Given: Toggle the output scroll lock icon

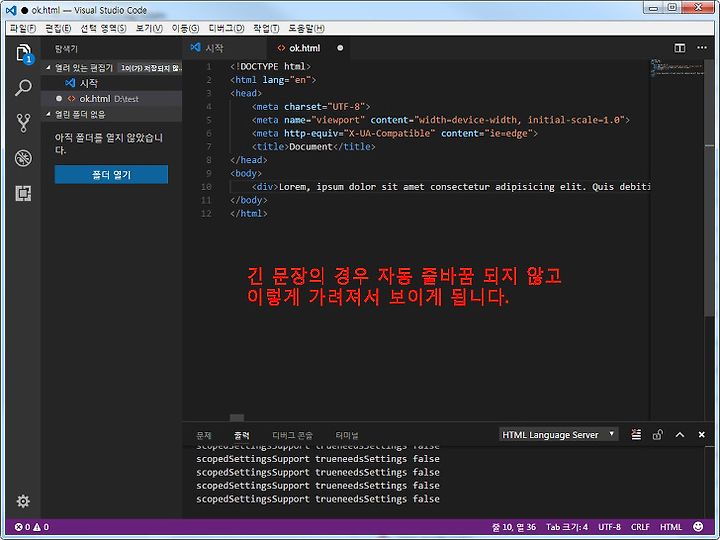Looking at the screenshot, I should [x=658, y=434].
